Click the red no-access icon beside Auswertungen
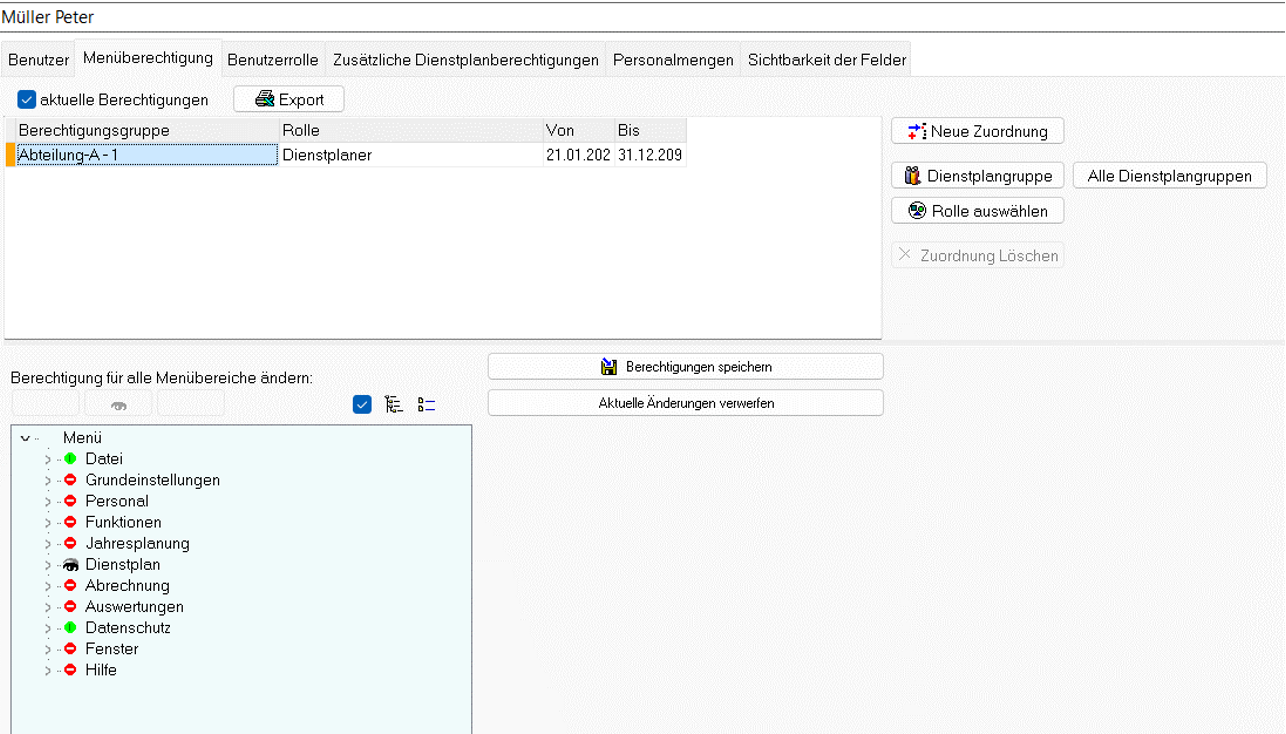Viewport: 1286px width, 734px height. pyautogui.click(x=70, y=607)
